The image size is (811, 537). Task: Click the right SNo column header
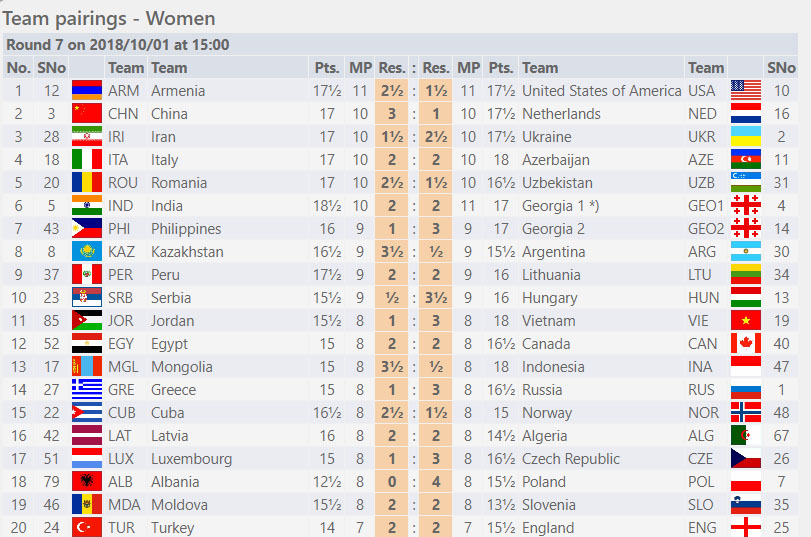[782, 68]
